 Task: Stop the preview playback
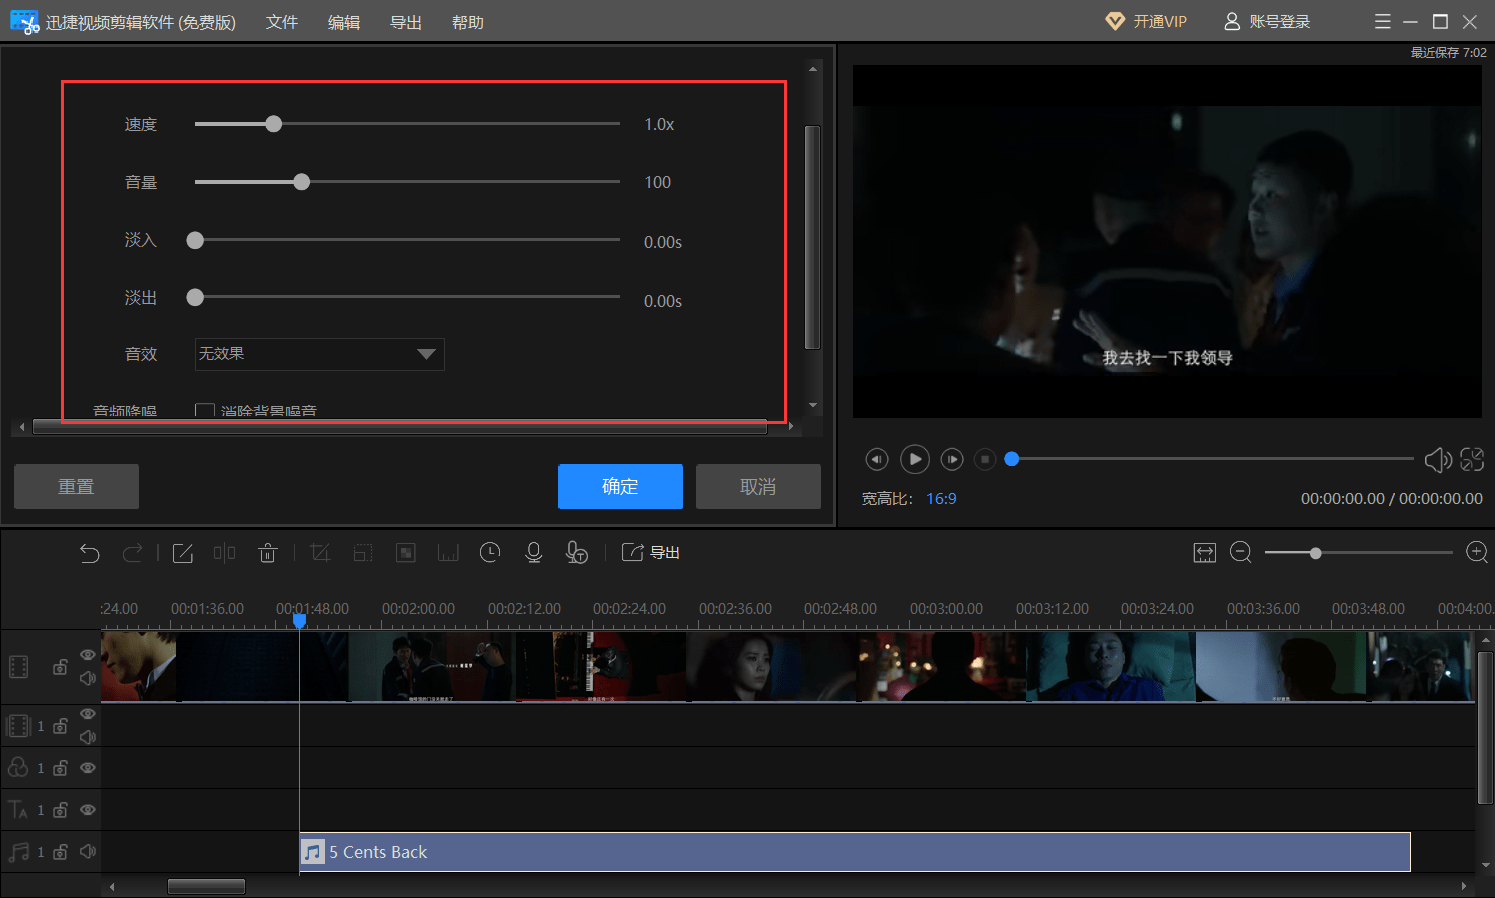click(985, 459)
